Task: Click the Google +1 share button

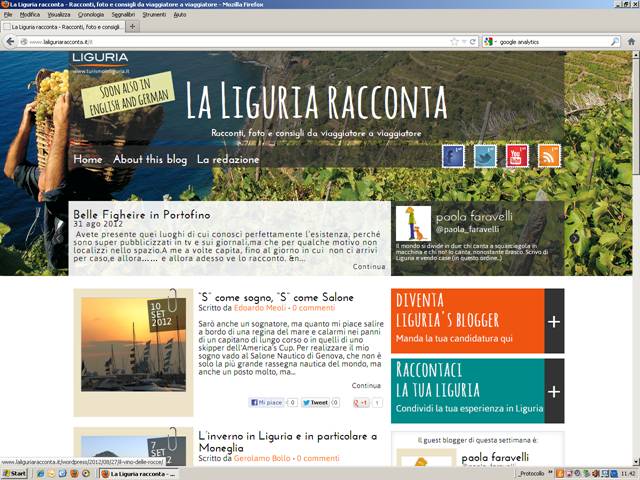Action: pyautogui.click(x=361, y=403)
